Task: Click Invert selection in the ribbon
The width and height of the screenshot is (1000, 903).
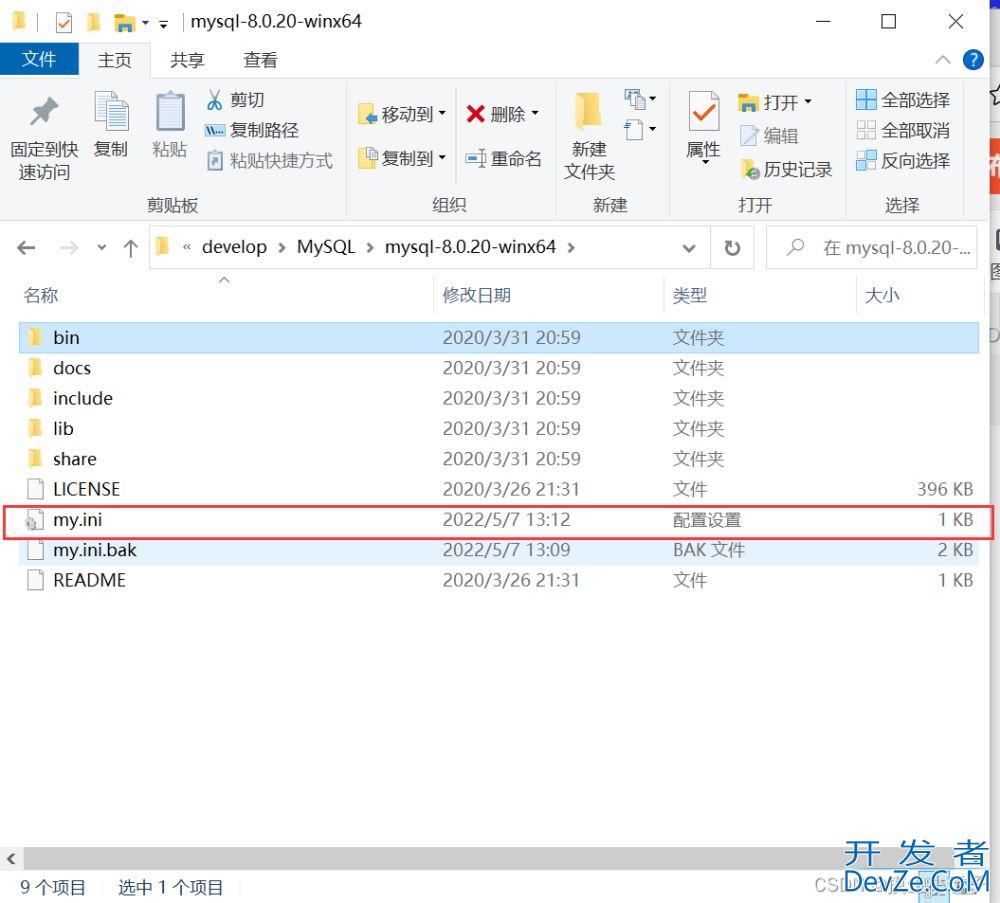Action: (x=902, y=161)
